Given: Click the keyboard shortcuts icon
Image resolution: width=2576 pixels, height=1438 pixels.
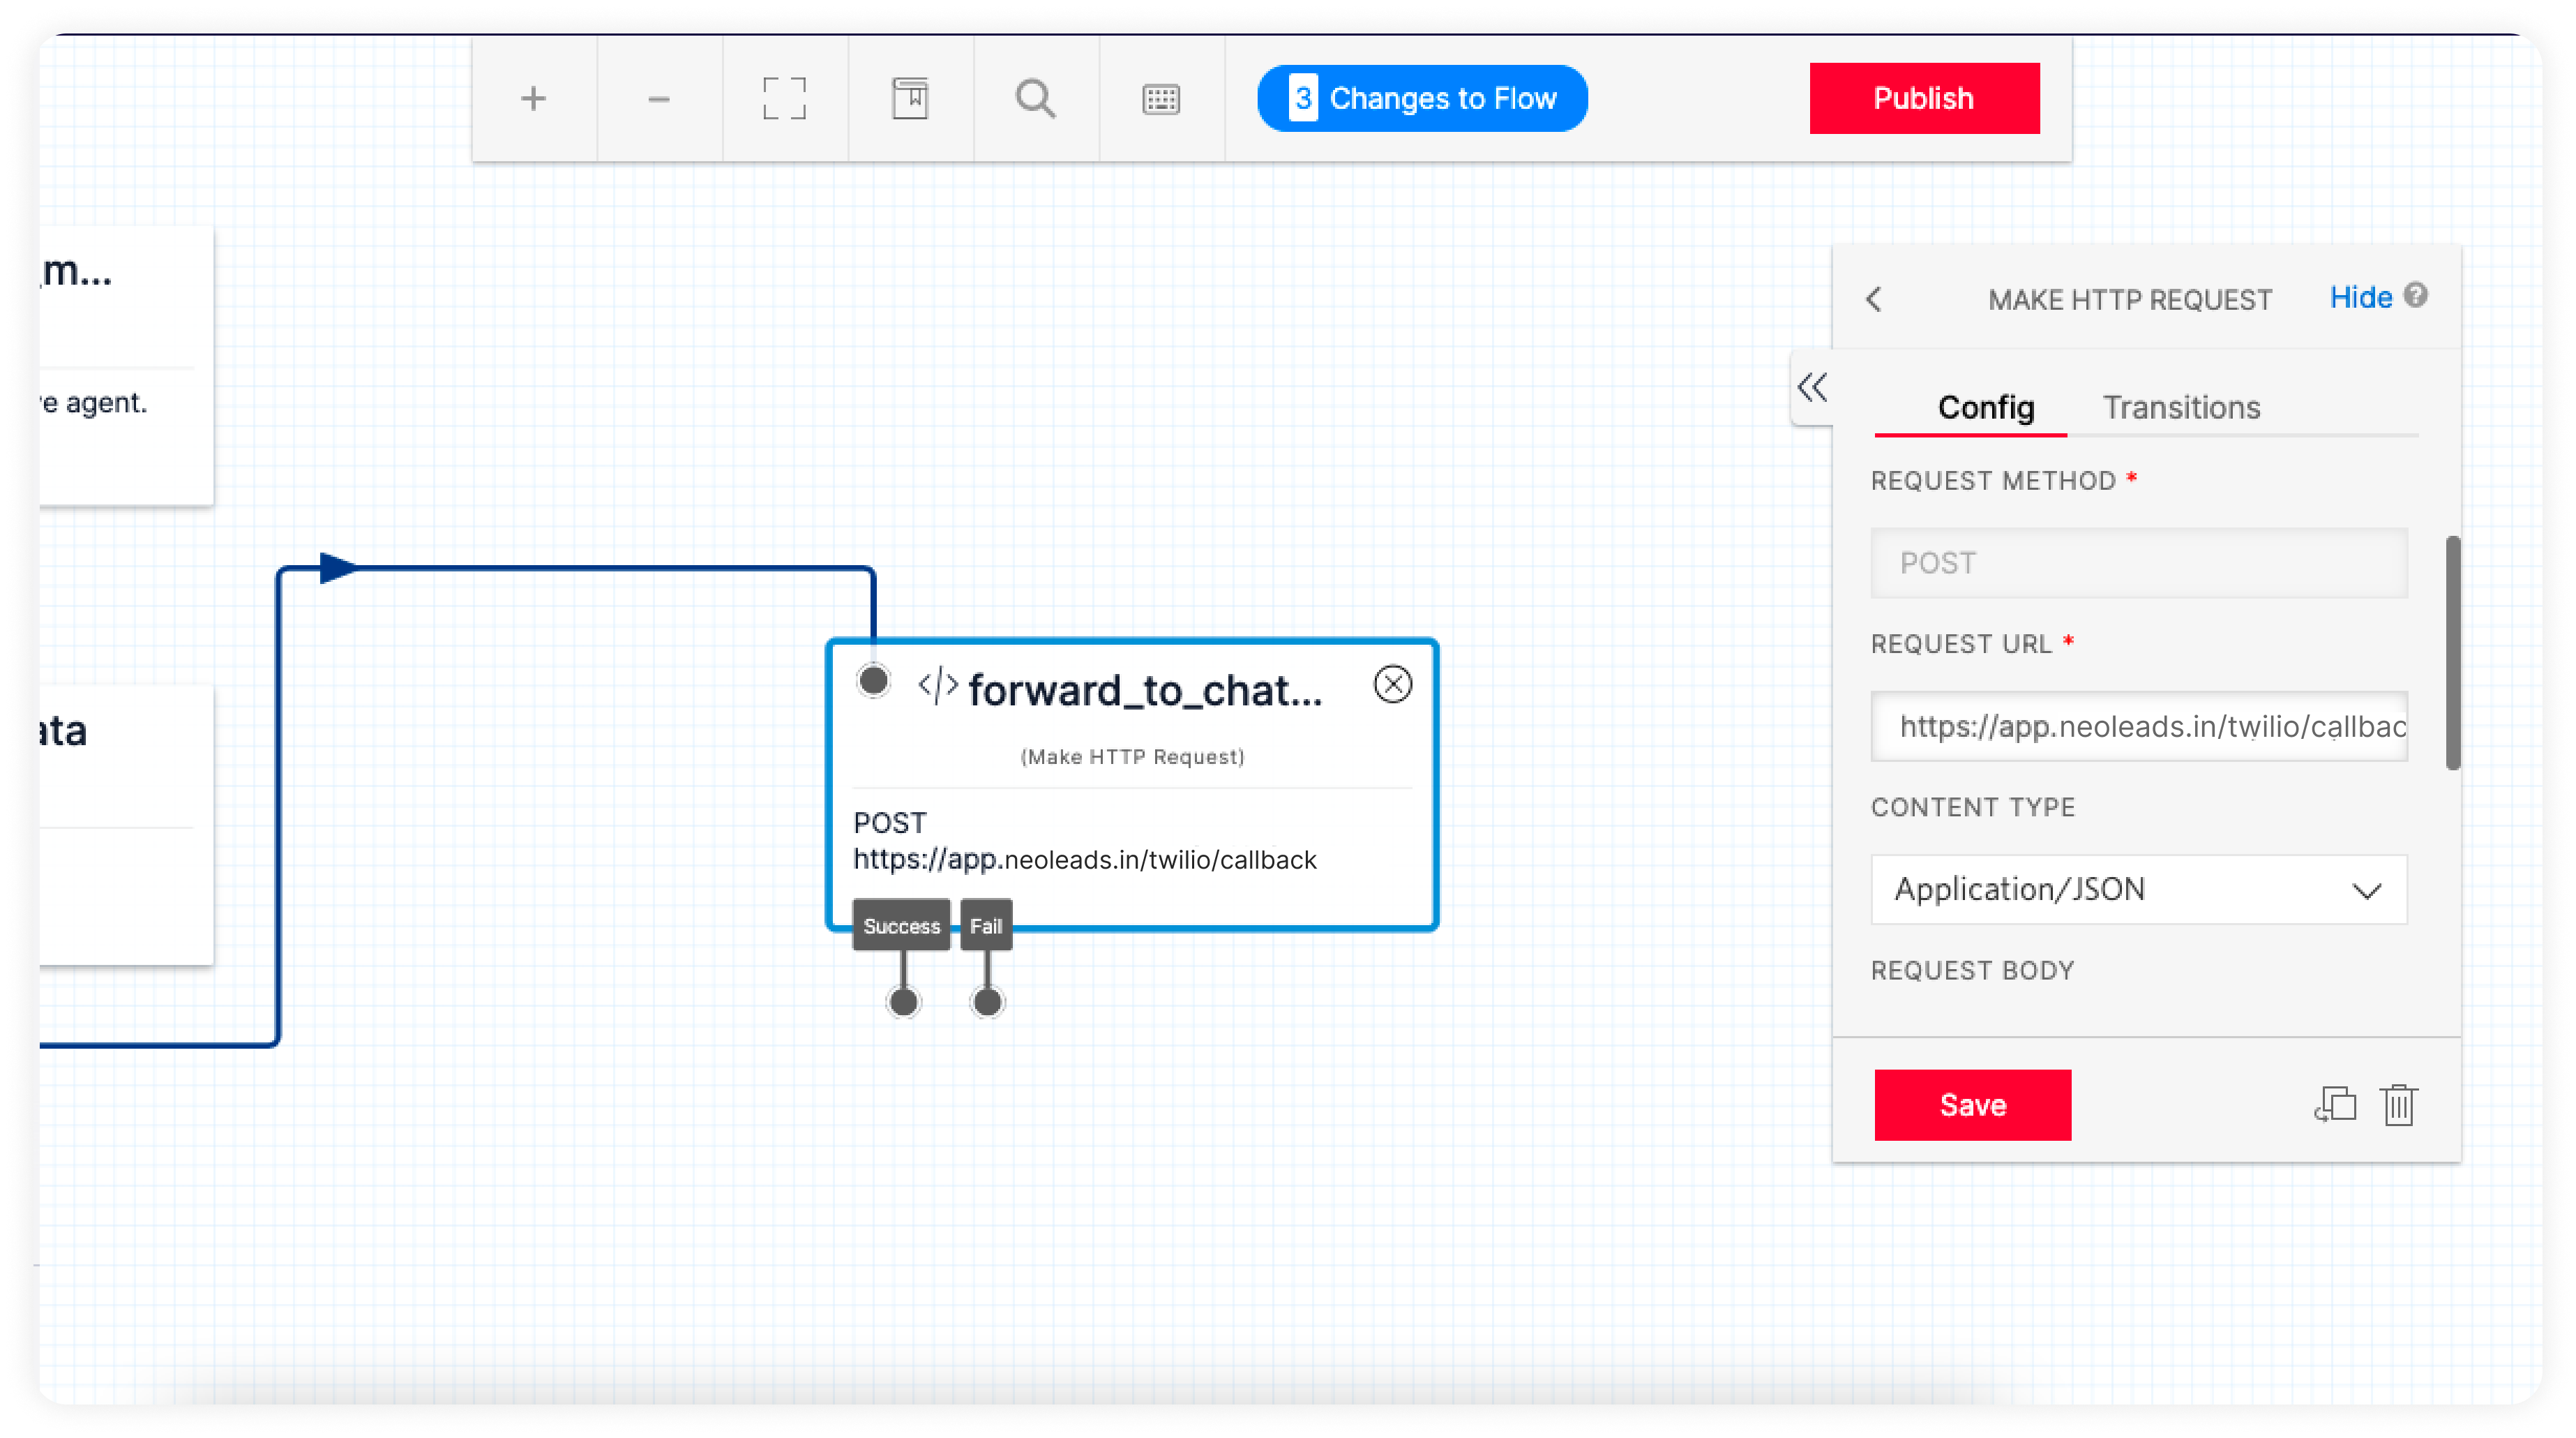Looking at the screenshot, I should pyautogui.click(x=1160, y=98).
